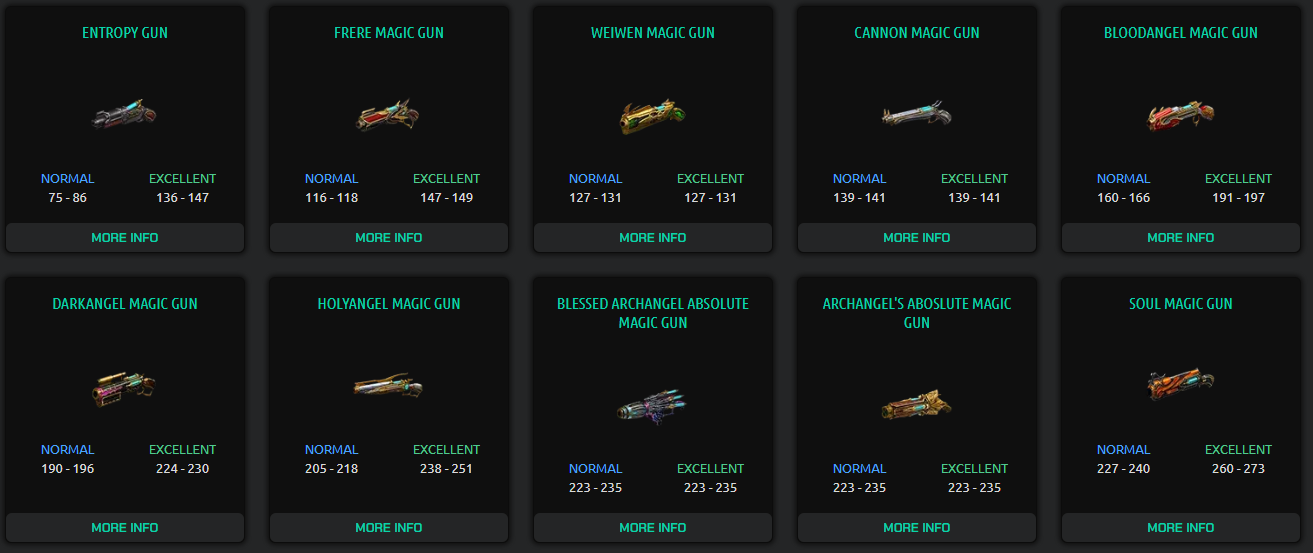1313x553 pixels.
Task: Click the Soul Magic Gun title
Action: point(1181,304)
